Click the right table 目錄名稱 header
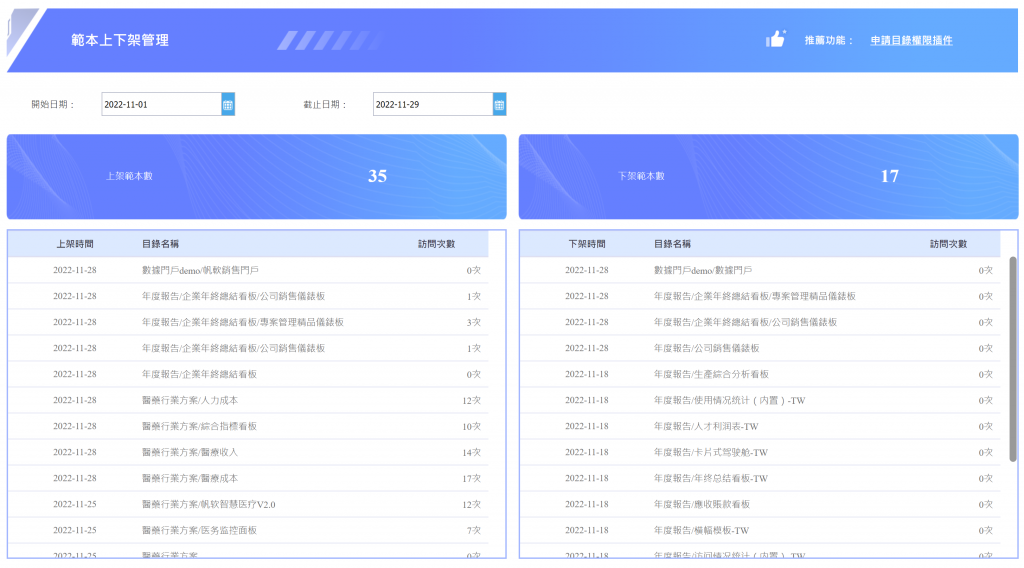This screenshot has height=568, width=1024. pyautogui.click(x=673, y=244)
